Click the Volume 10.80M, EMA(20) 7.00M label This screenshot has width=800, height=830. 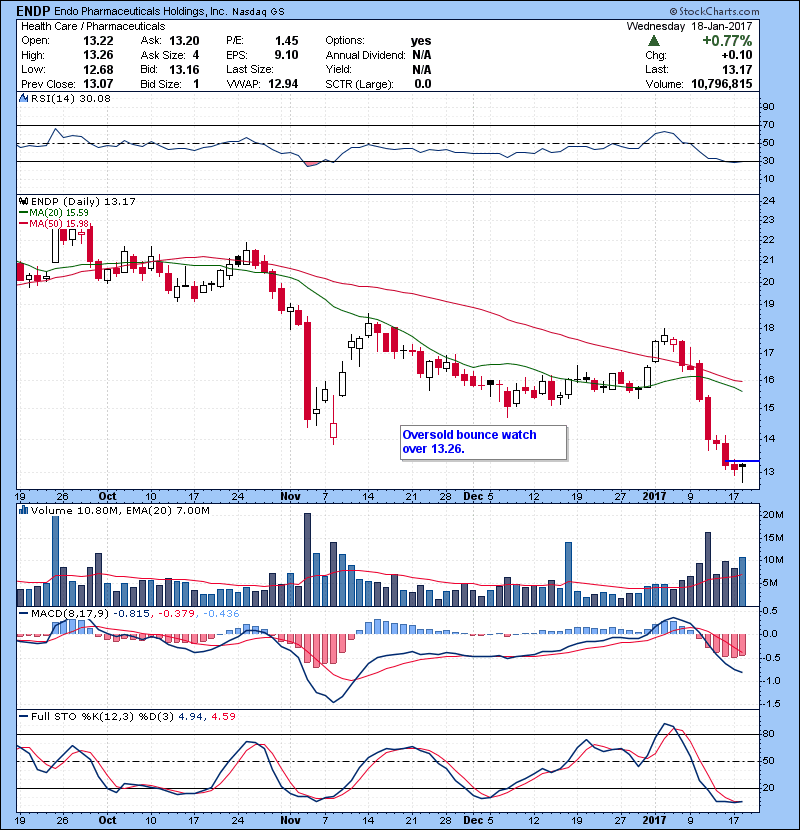120,510
